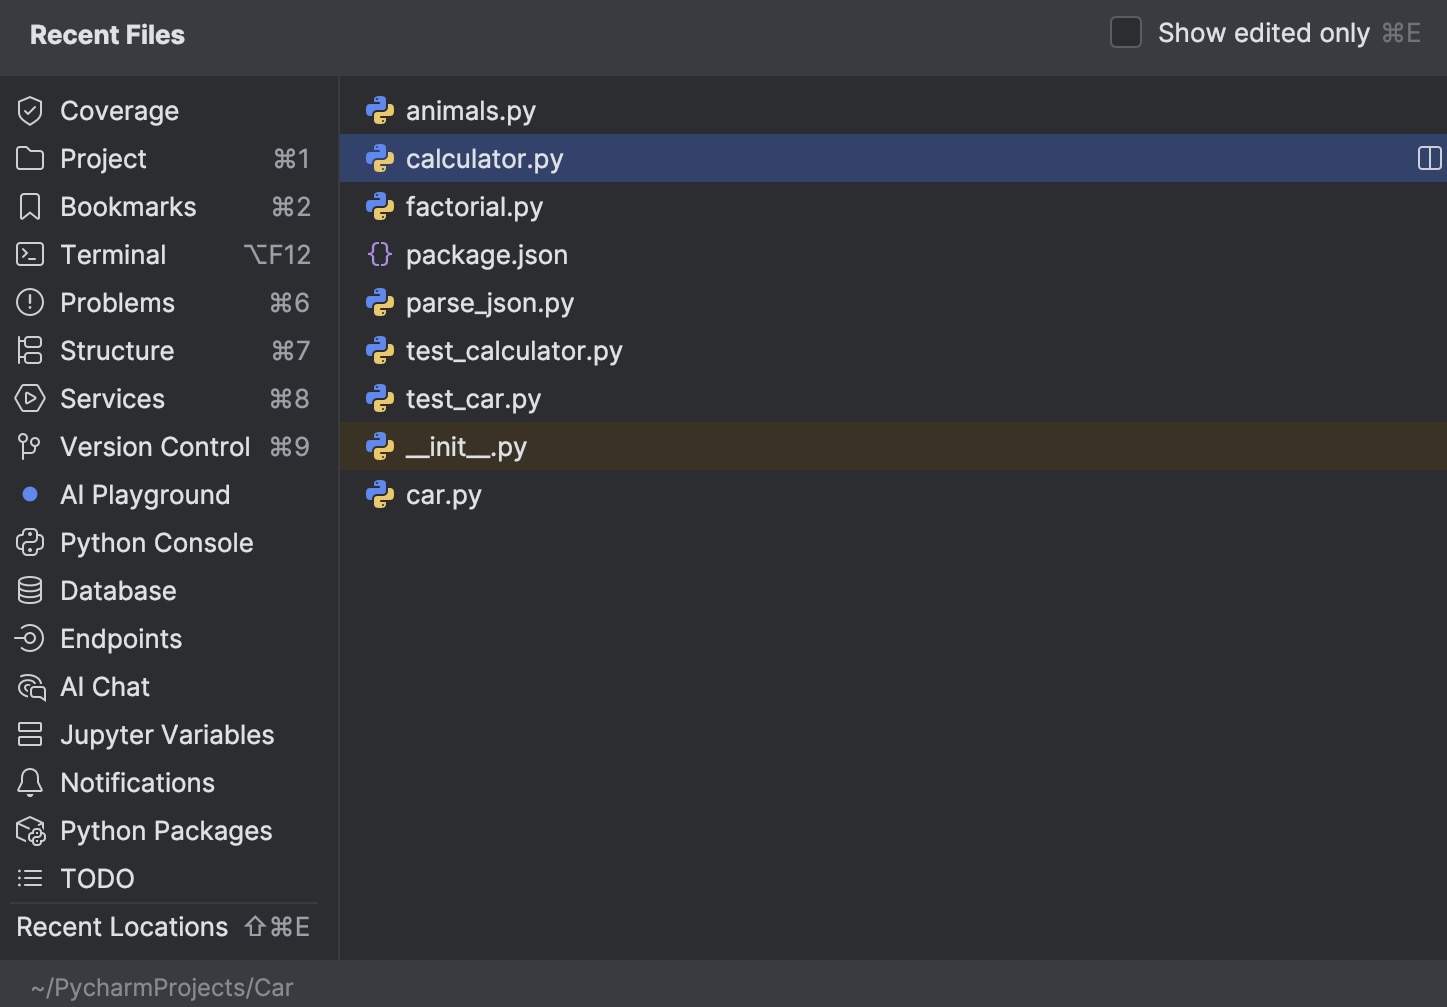1447x1007 pixels.
Task: Click the AI Playground blue dot indicator
Action: click(x=29, y=494)
